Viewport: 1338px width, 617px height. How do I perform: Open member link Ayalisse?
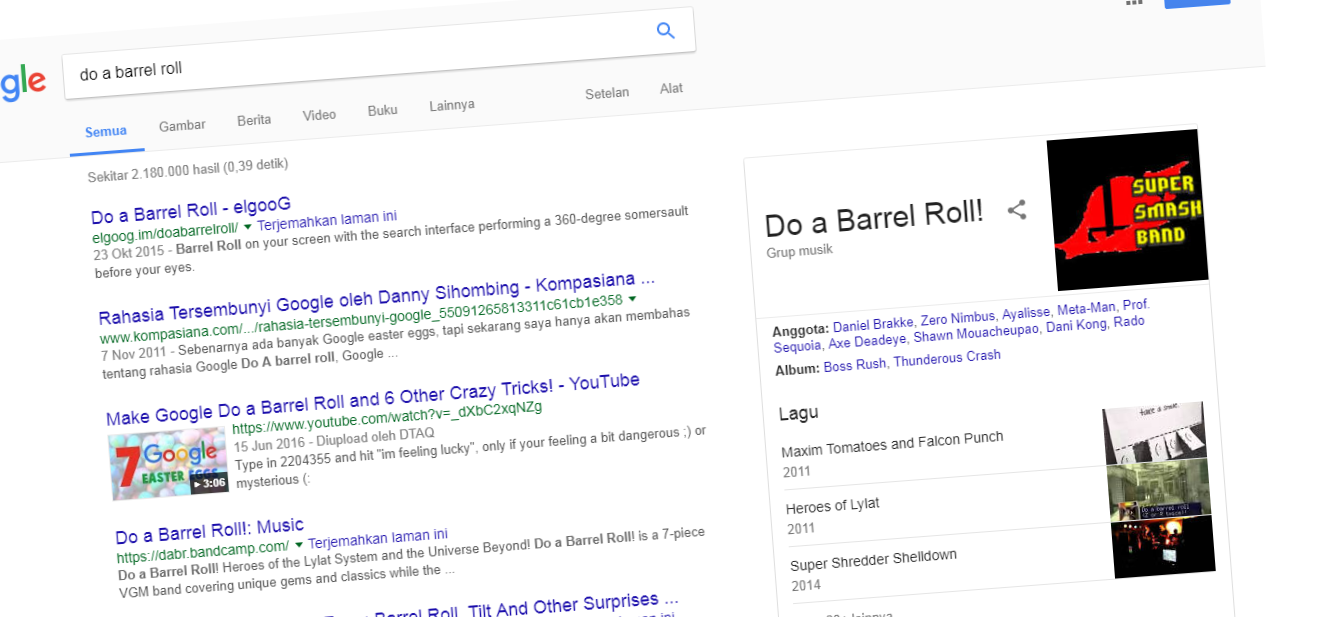pos(1026,311)
